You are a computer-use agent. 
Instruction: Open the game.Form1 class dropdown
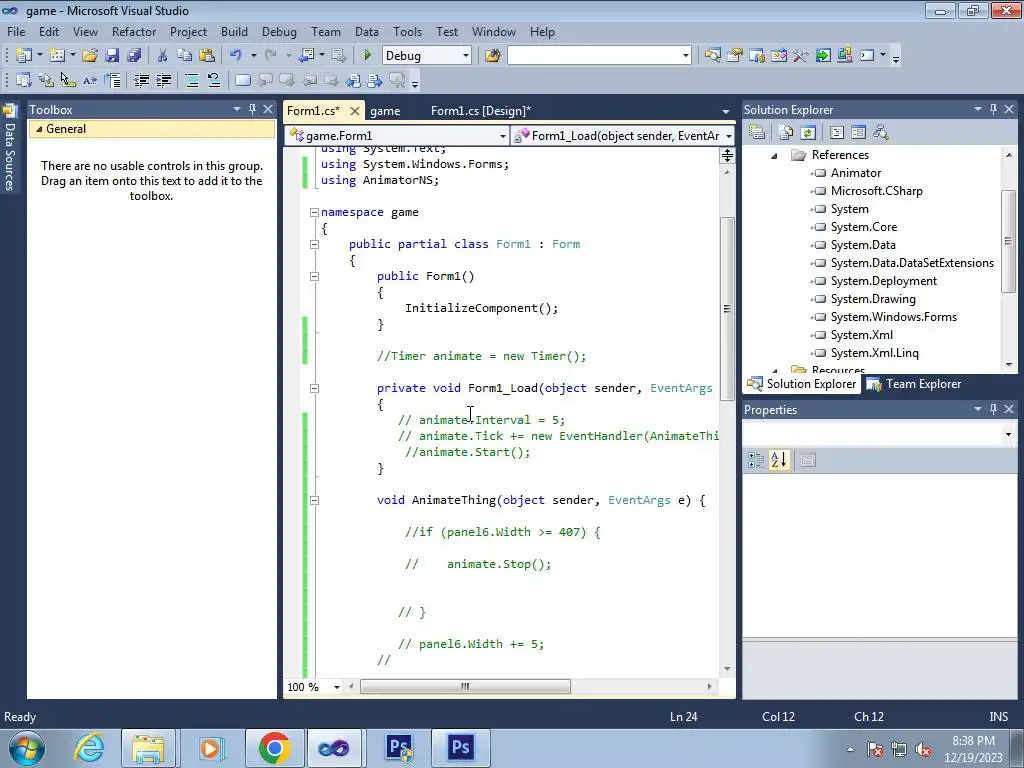click(502, 136)
